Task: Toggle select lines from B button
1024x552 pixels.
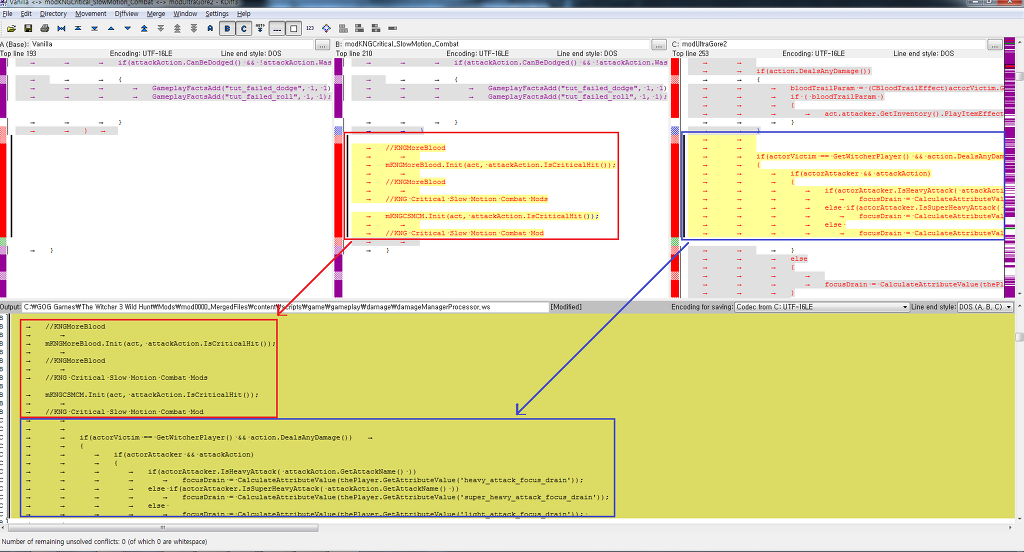Action: 227,28
